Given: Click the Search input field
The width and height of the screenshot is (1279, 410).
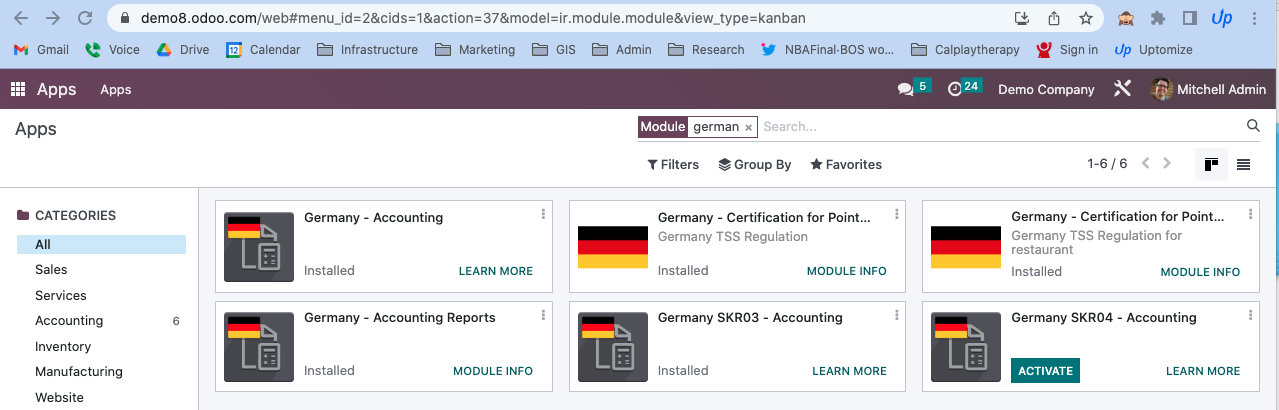Looking at the screenshot, I should click(1000, 127).
